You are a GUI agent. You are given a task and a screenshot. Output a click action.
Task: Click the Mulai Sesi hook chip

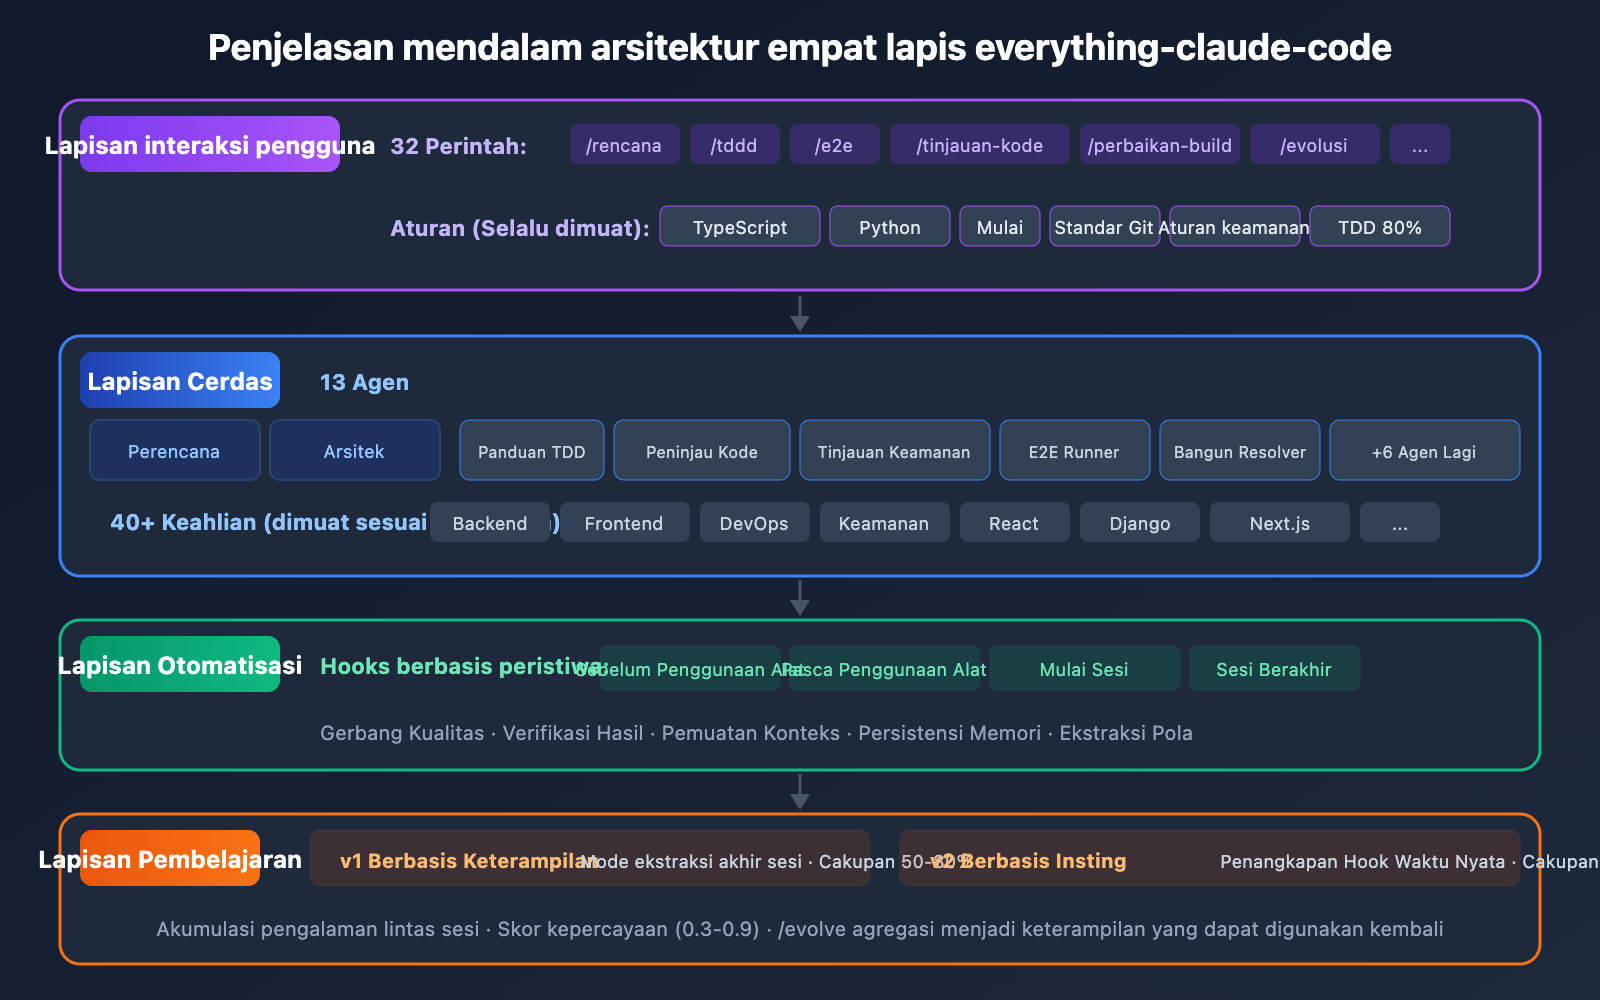click(1085, 669)
